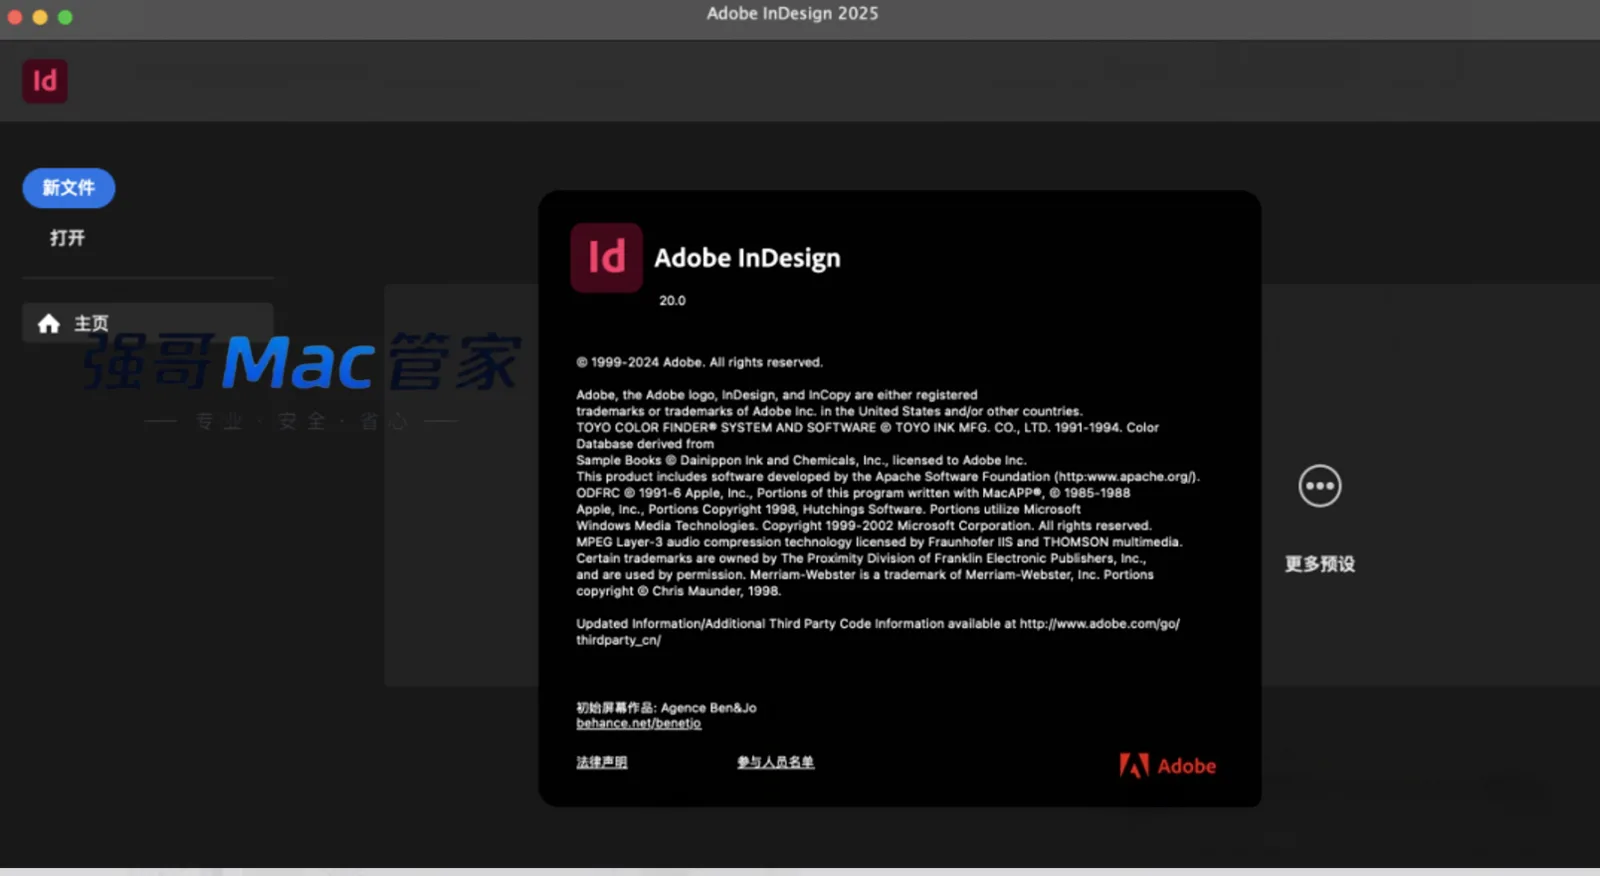This screenshot has width=1600, height=876.
Task: Open more presets via the ellipsis icon
Action: [1320, 486]
